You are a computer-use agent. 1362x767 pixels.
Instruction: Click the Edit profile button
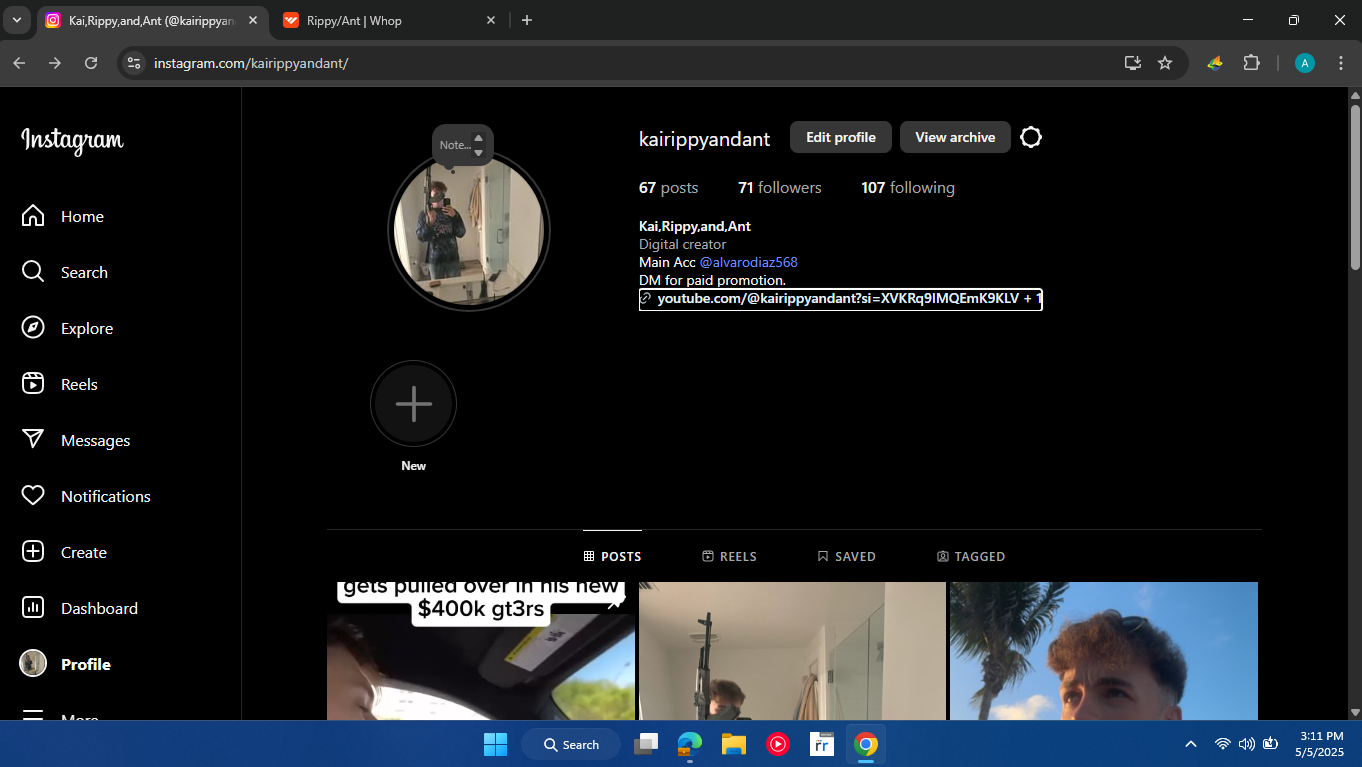841,138
